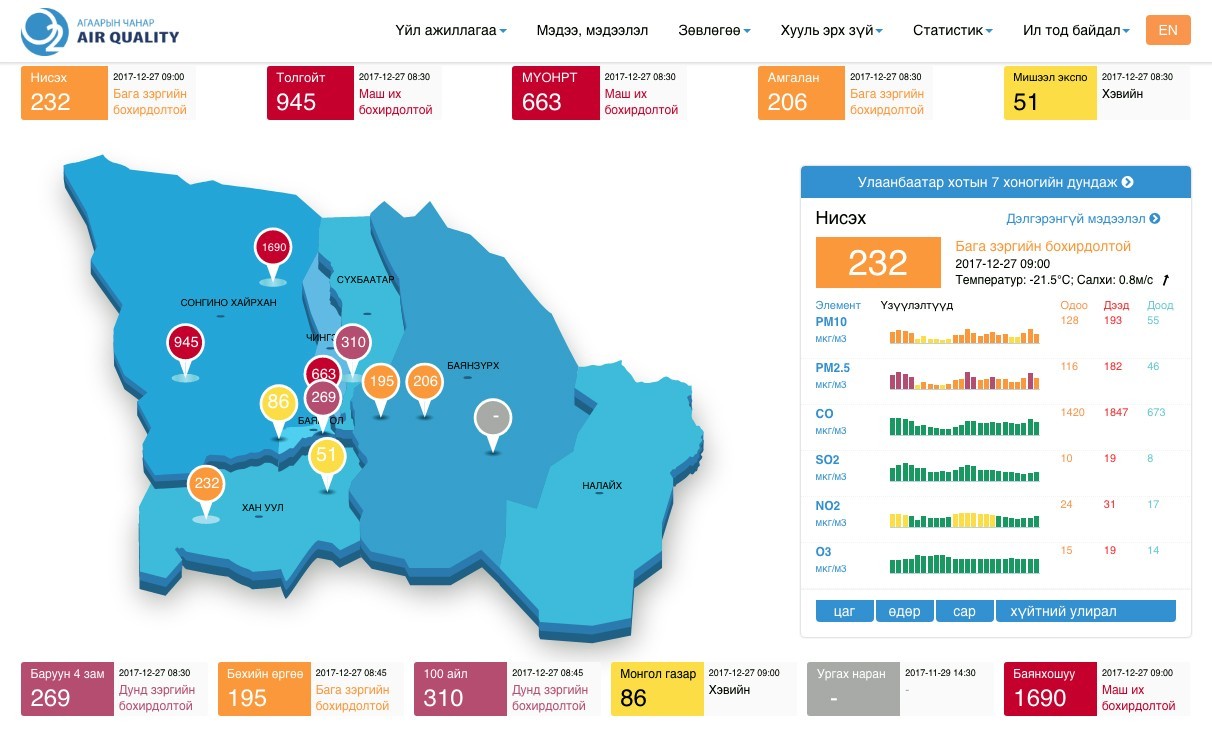Screen dimensions: 1212x747
Task: Select the yellow 51 map pin
Action: tap(327, 456)
